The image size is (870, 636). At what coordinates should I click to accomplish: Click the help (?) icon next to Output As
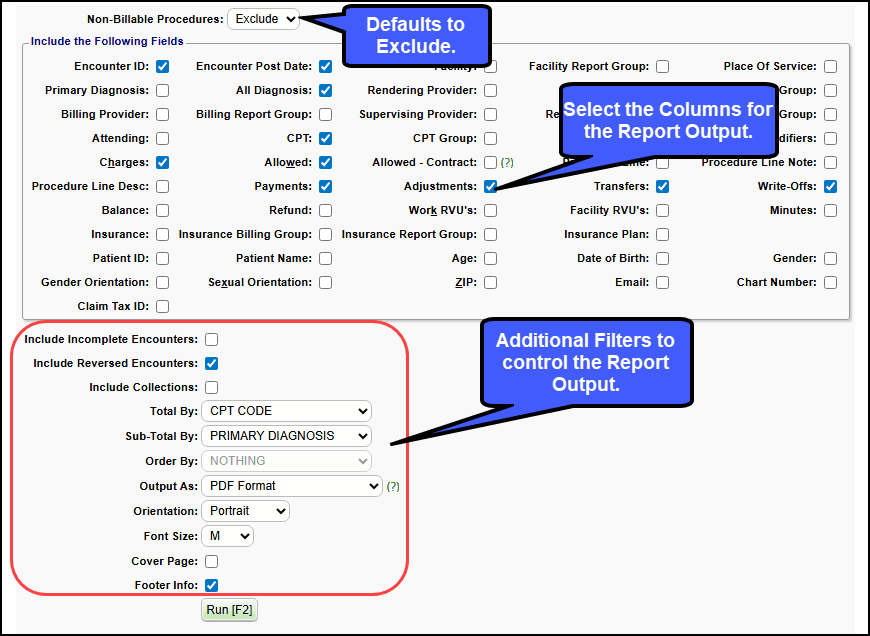point(393,487)
